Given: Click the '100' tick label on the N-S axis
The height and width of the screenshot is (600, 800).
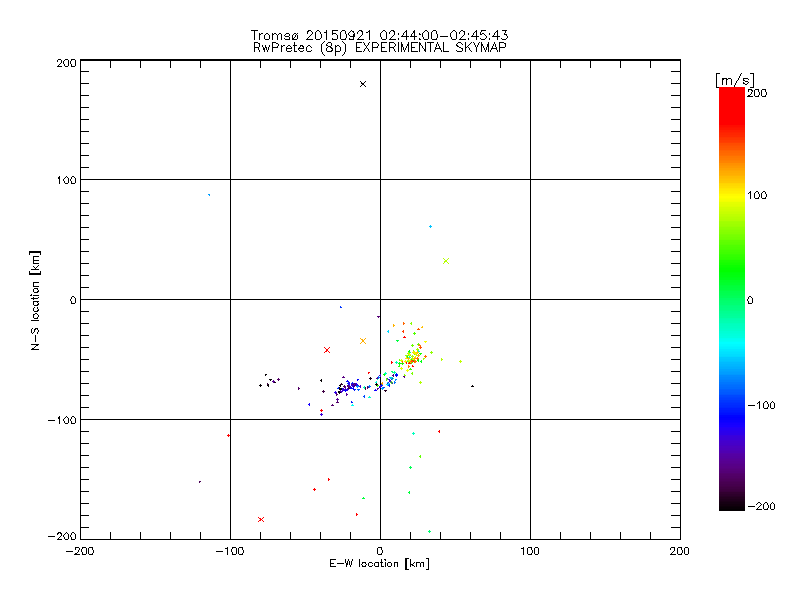Looking at the screenshot, I should 66,180.
